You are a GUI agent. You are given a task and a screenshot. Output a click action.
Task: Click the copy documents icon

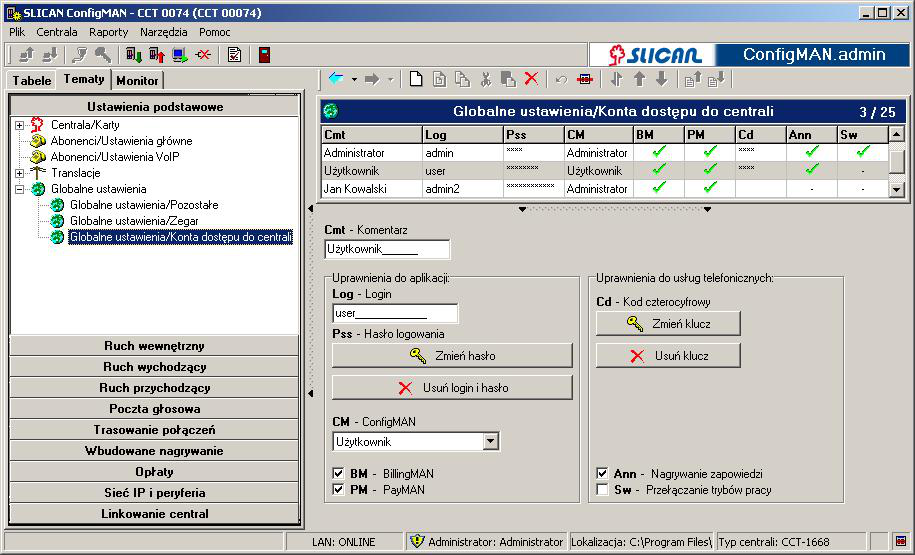click(x=462, y=79)
